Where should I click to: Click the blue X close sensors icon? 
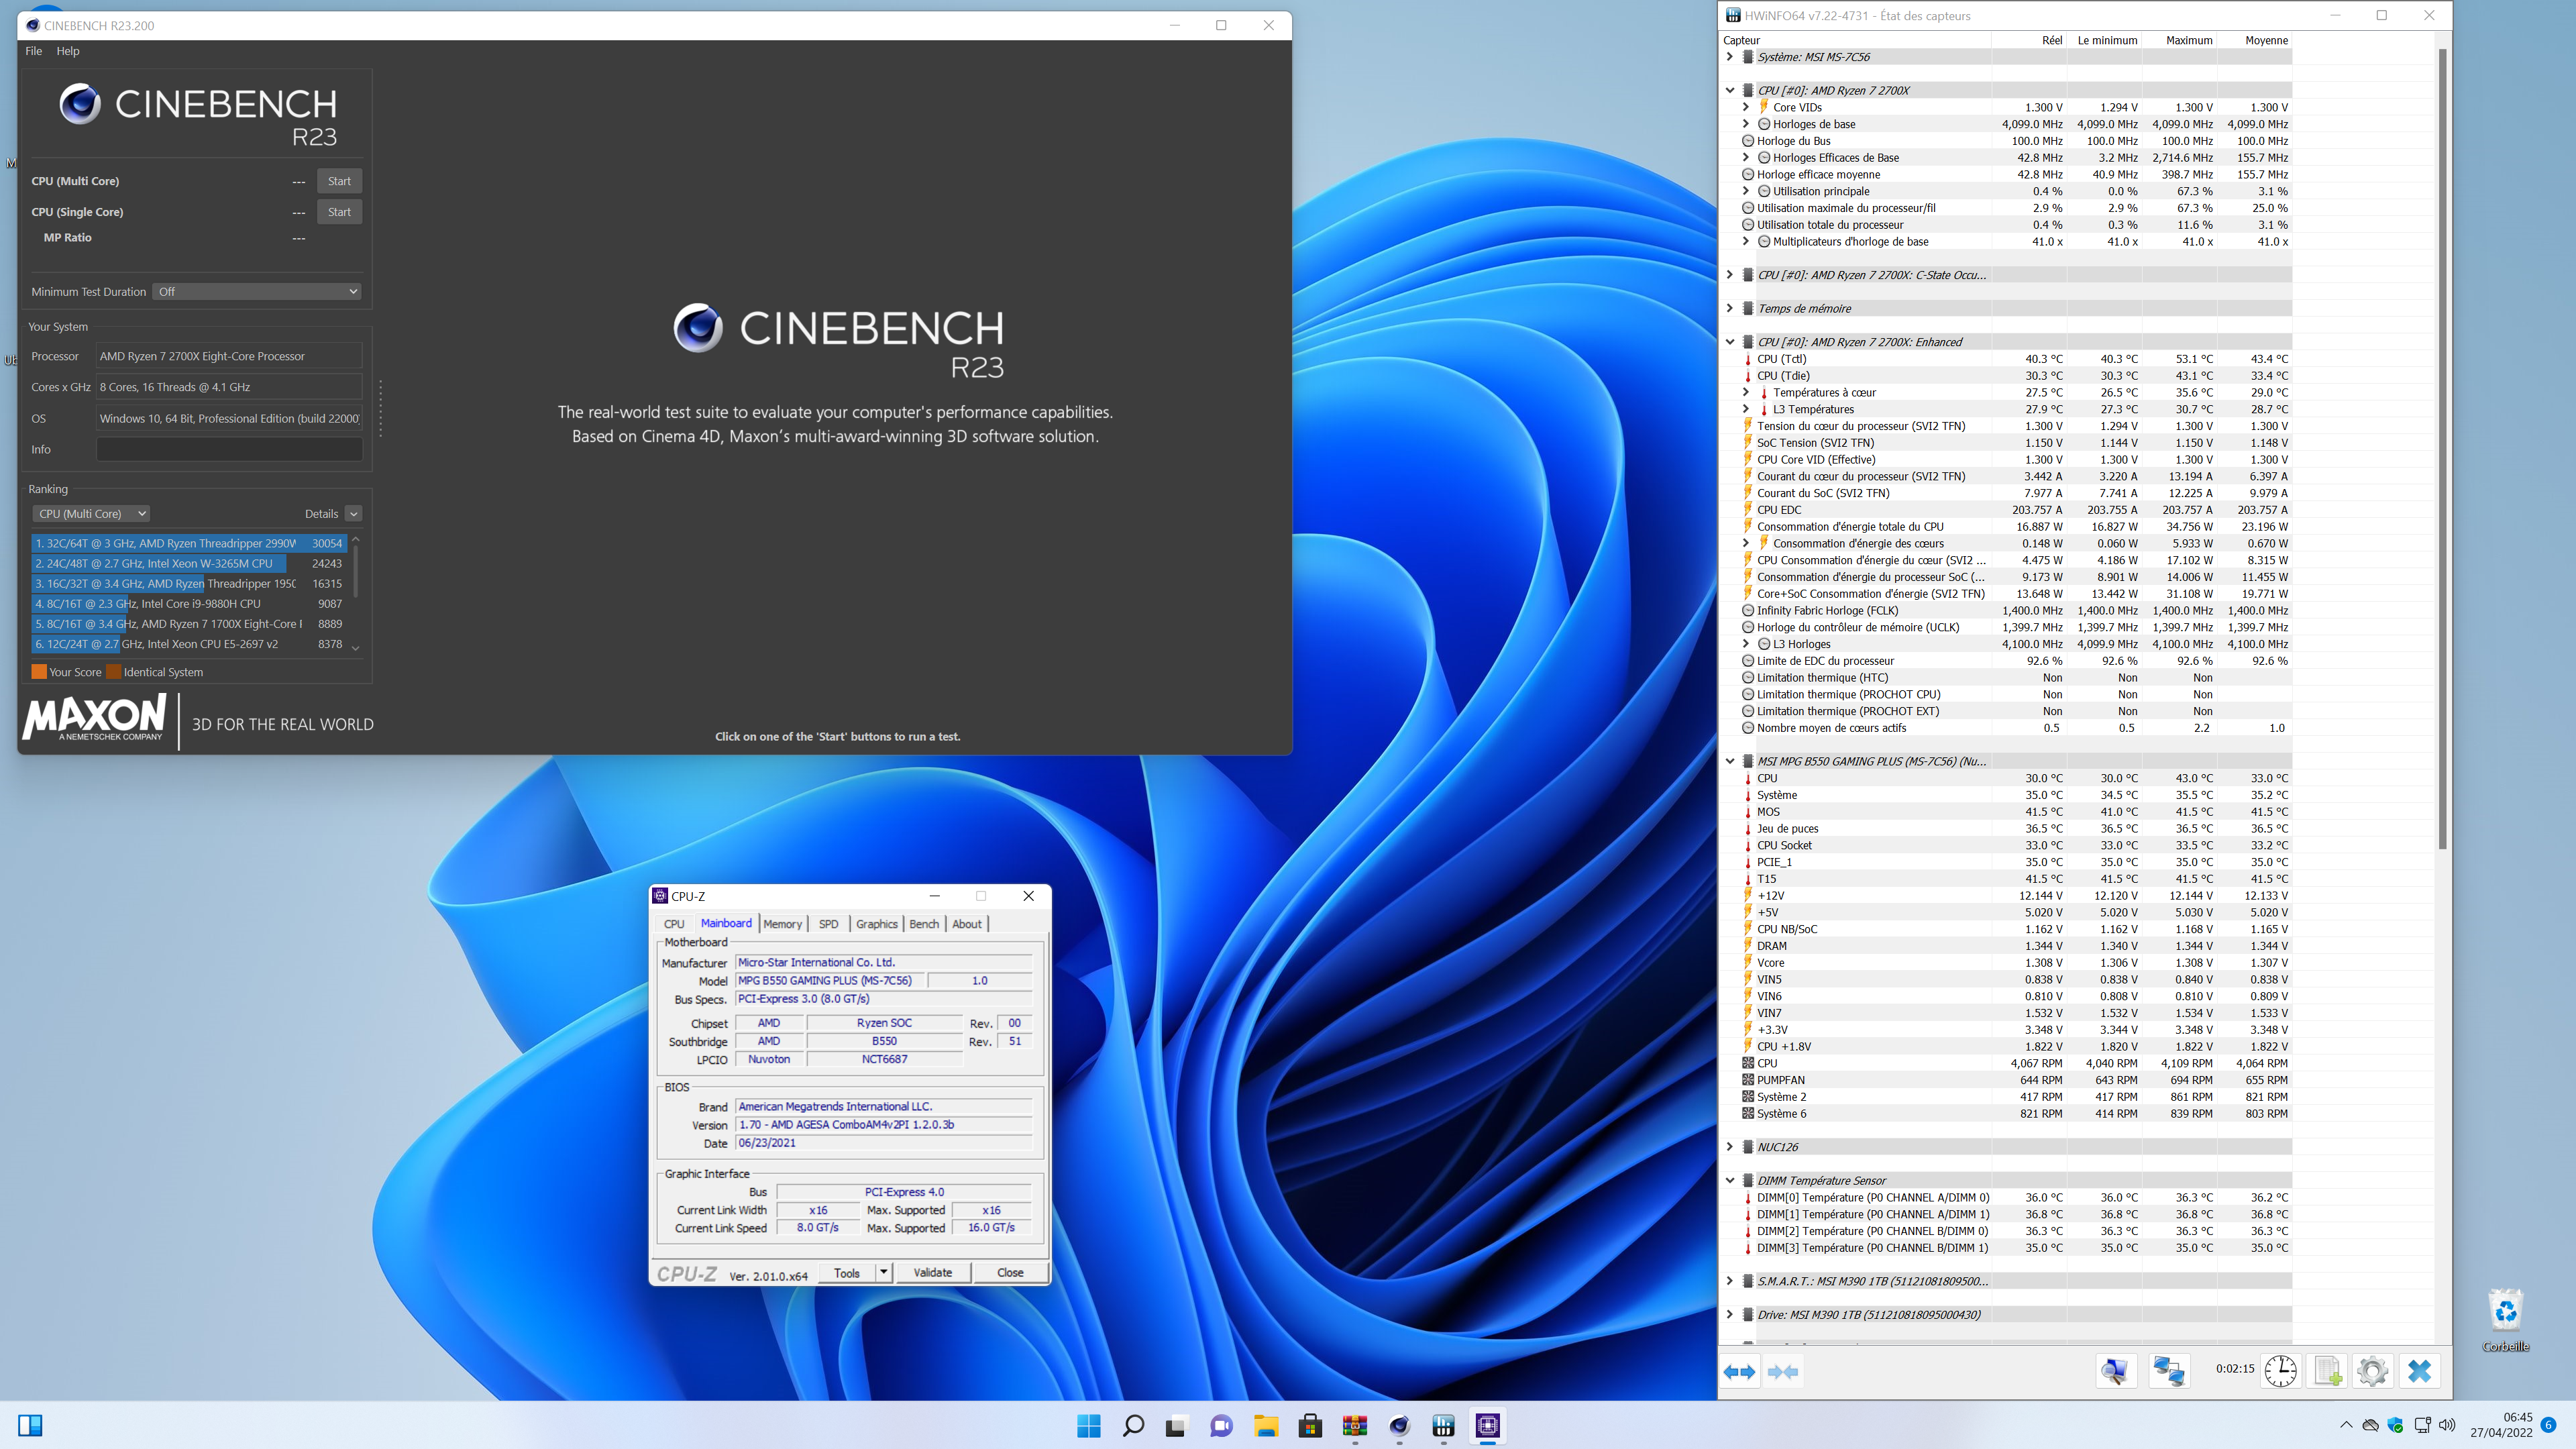point(2419,1371)
